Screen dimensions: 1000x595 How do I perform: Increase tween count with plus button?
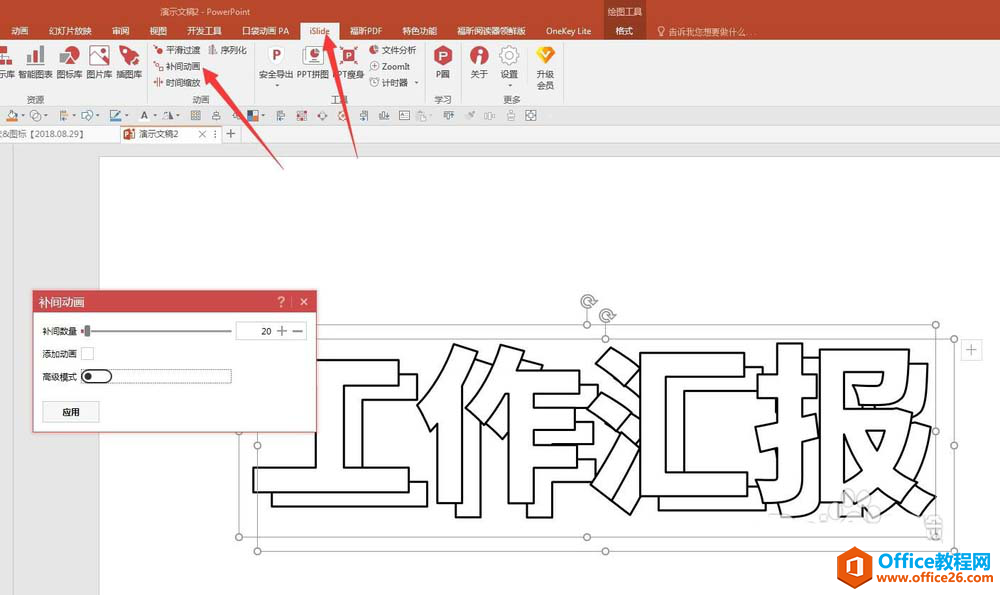[282, 331]
